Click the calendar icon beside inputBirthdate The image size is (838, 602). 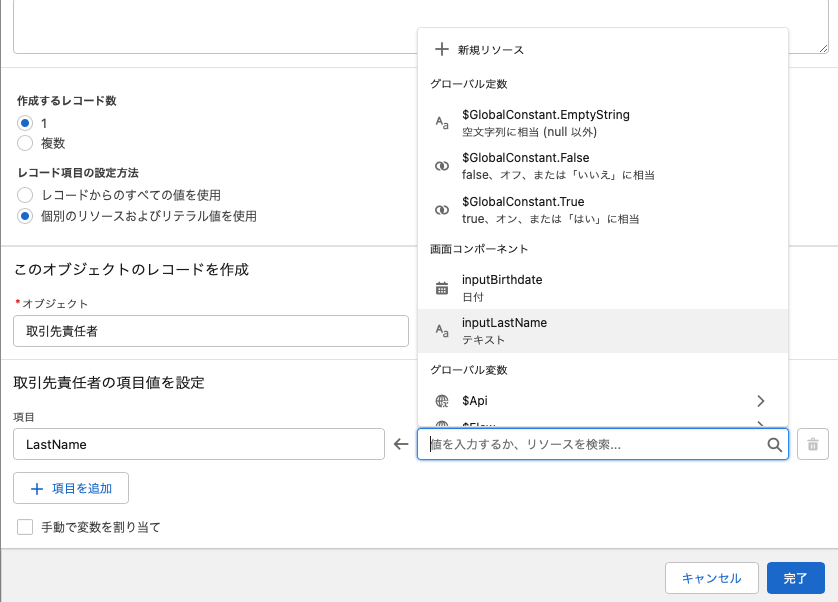(441, 288)
